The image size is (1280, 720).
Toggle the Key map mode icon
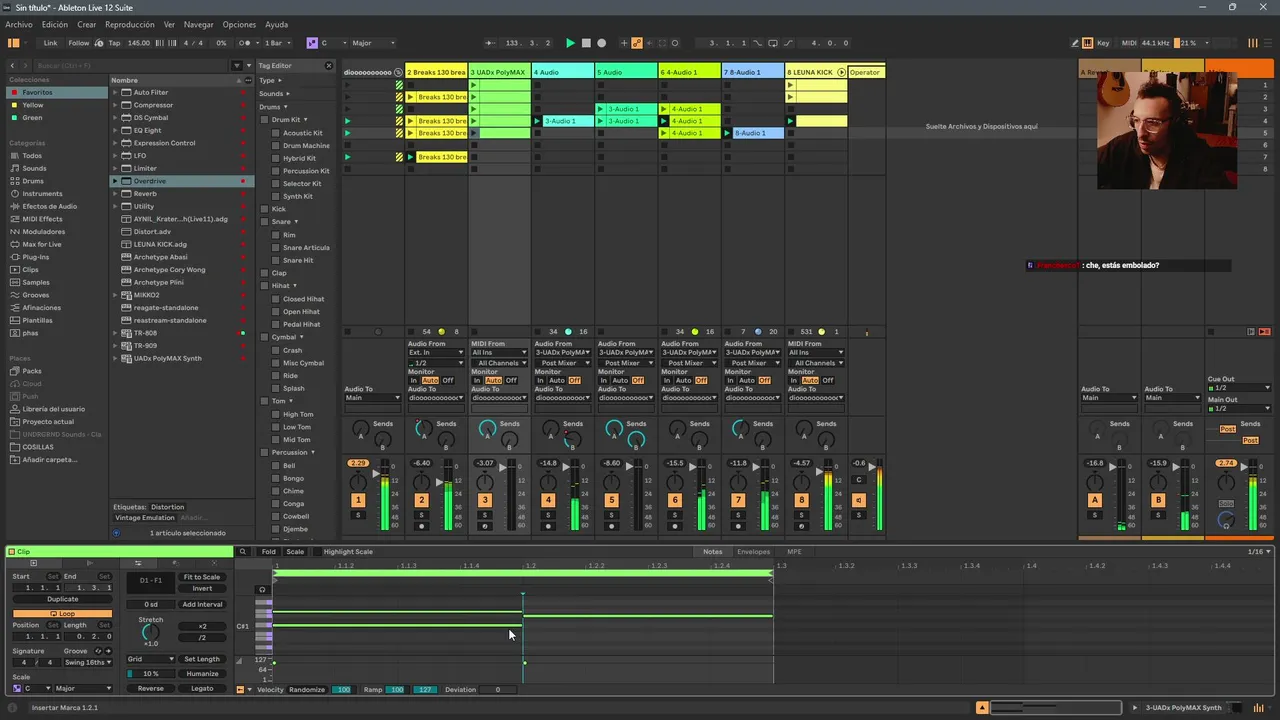[1103, 43]
